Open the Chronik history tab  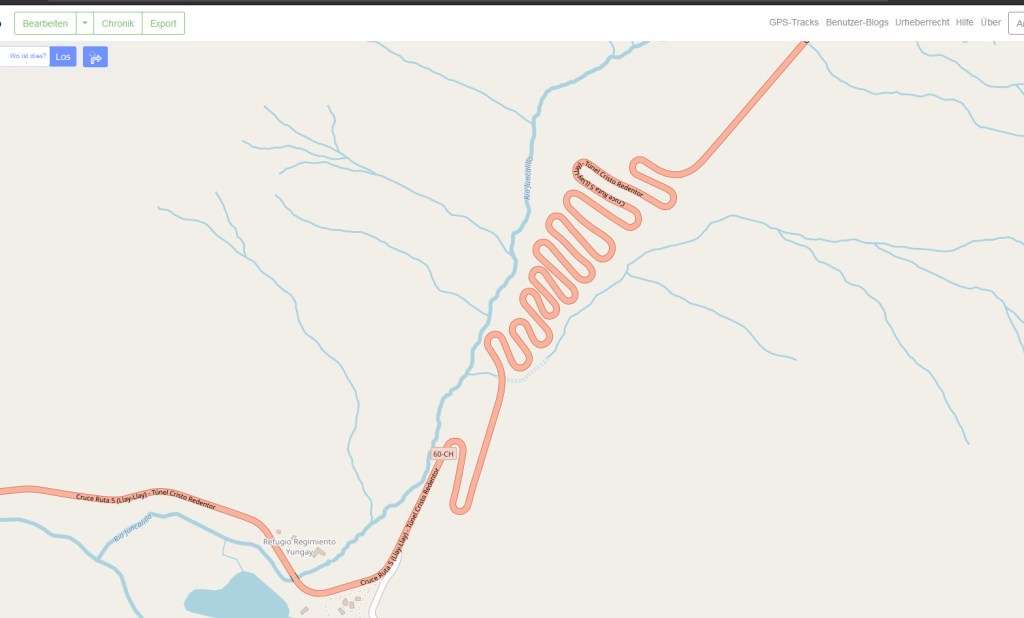point(118,23)
